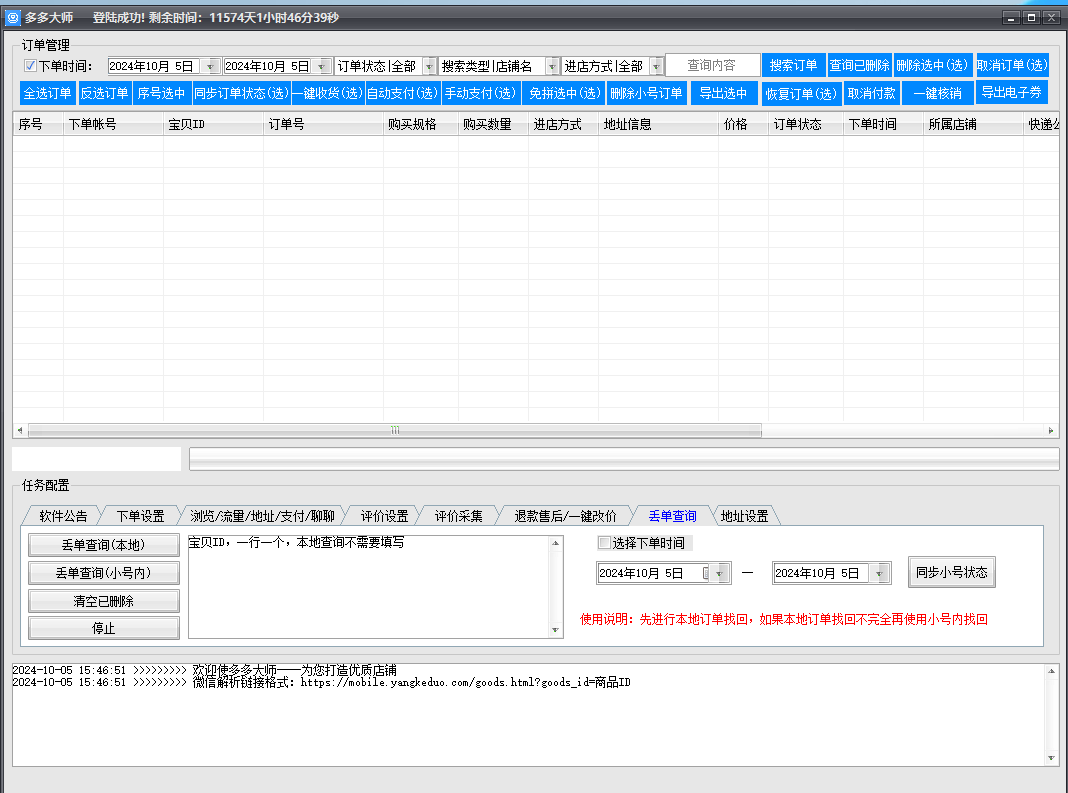Expand the 搜索类型 店铺名 dropdown
This screenshot has height=793, width=1068.
click(x=552, y=66)
